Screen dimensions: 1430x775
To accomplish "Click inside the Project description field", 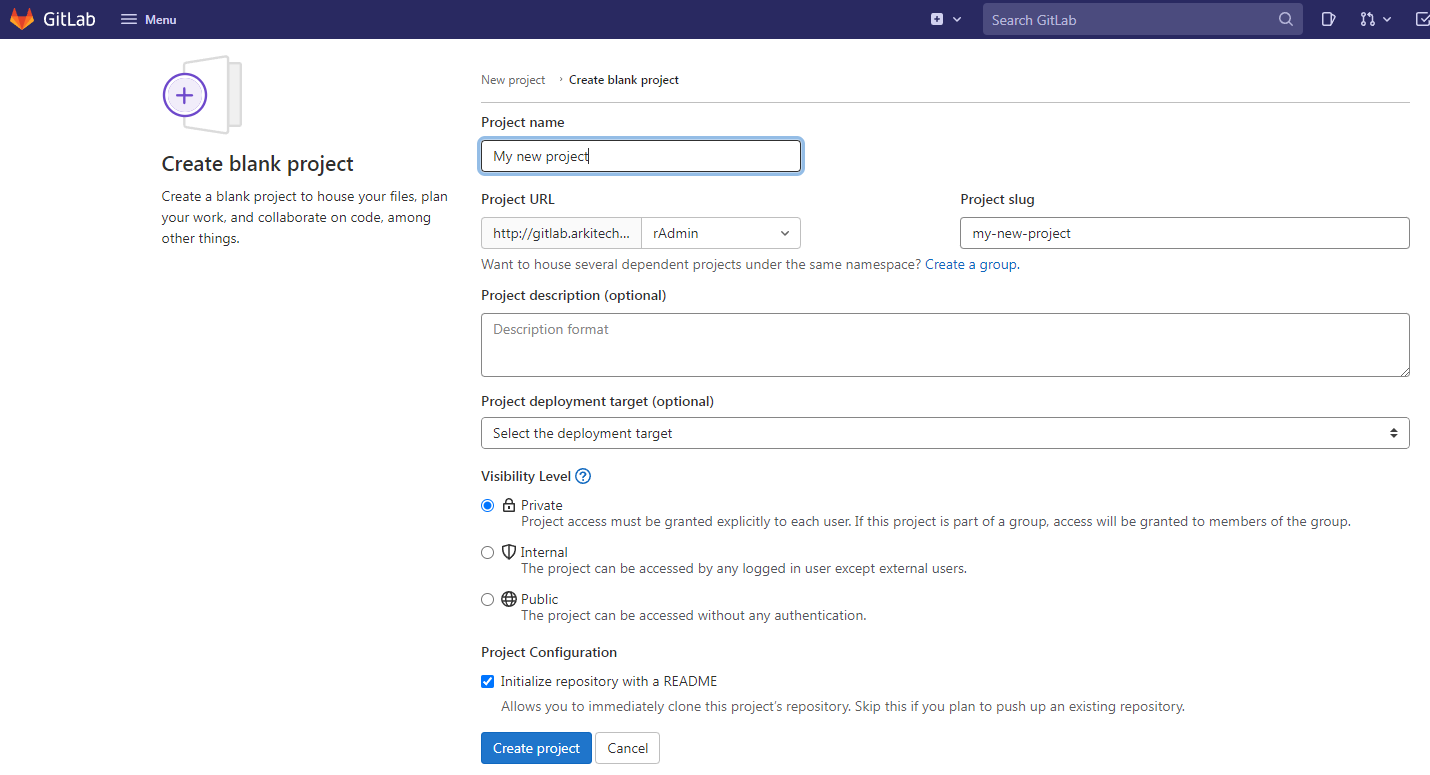I will [945, 344].
